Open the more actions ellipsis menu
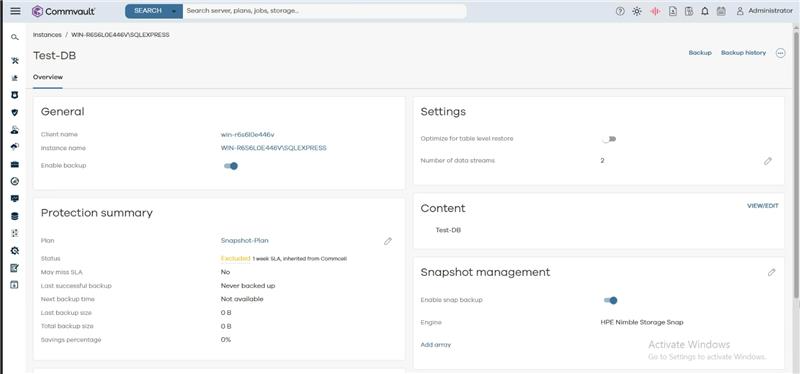This screenshot has width=800, height=374. click(x=780, y=53)
